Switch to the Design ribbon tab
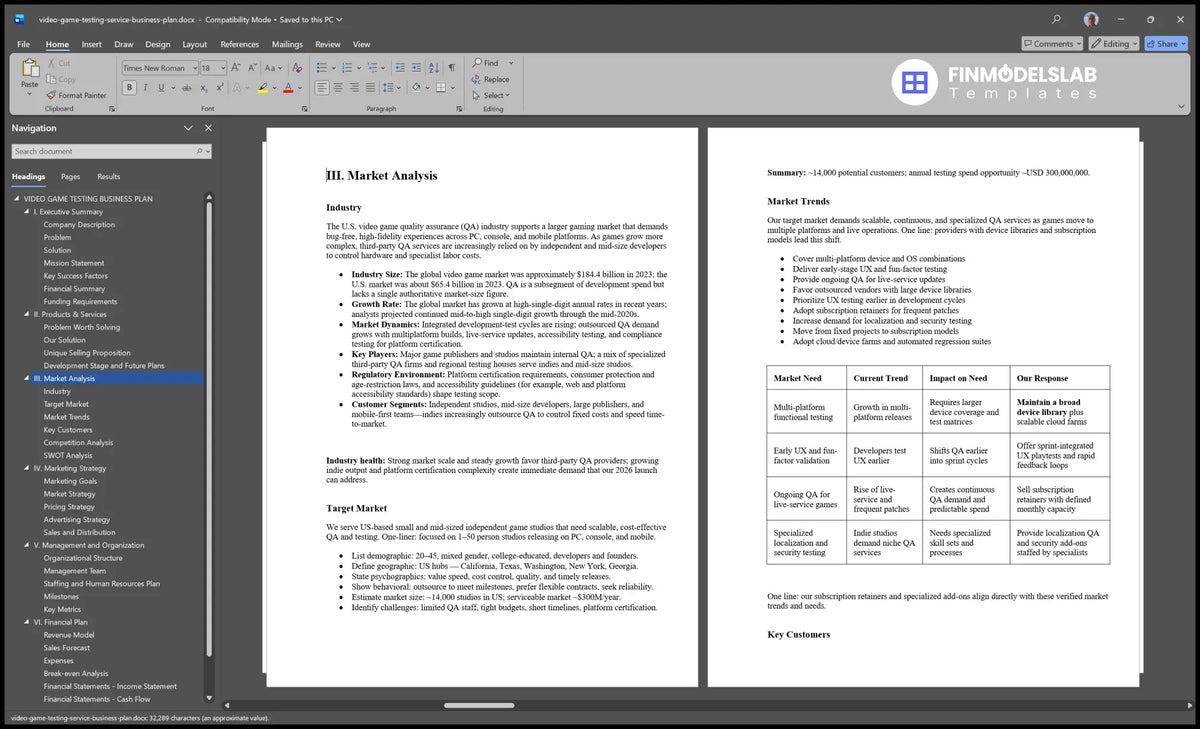This screenshot has height=729, width=1200. [157, 44]
